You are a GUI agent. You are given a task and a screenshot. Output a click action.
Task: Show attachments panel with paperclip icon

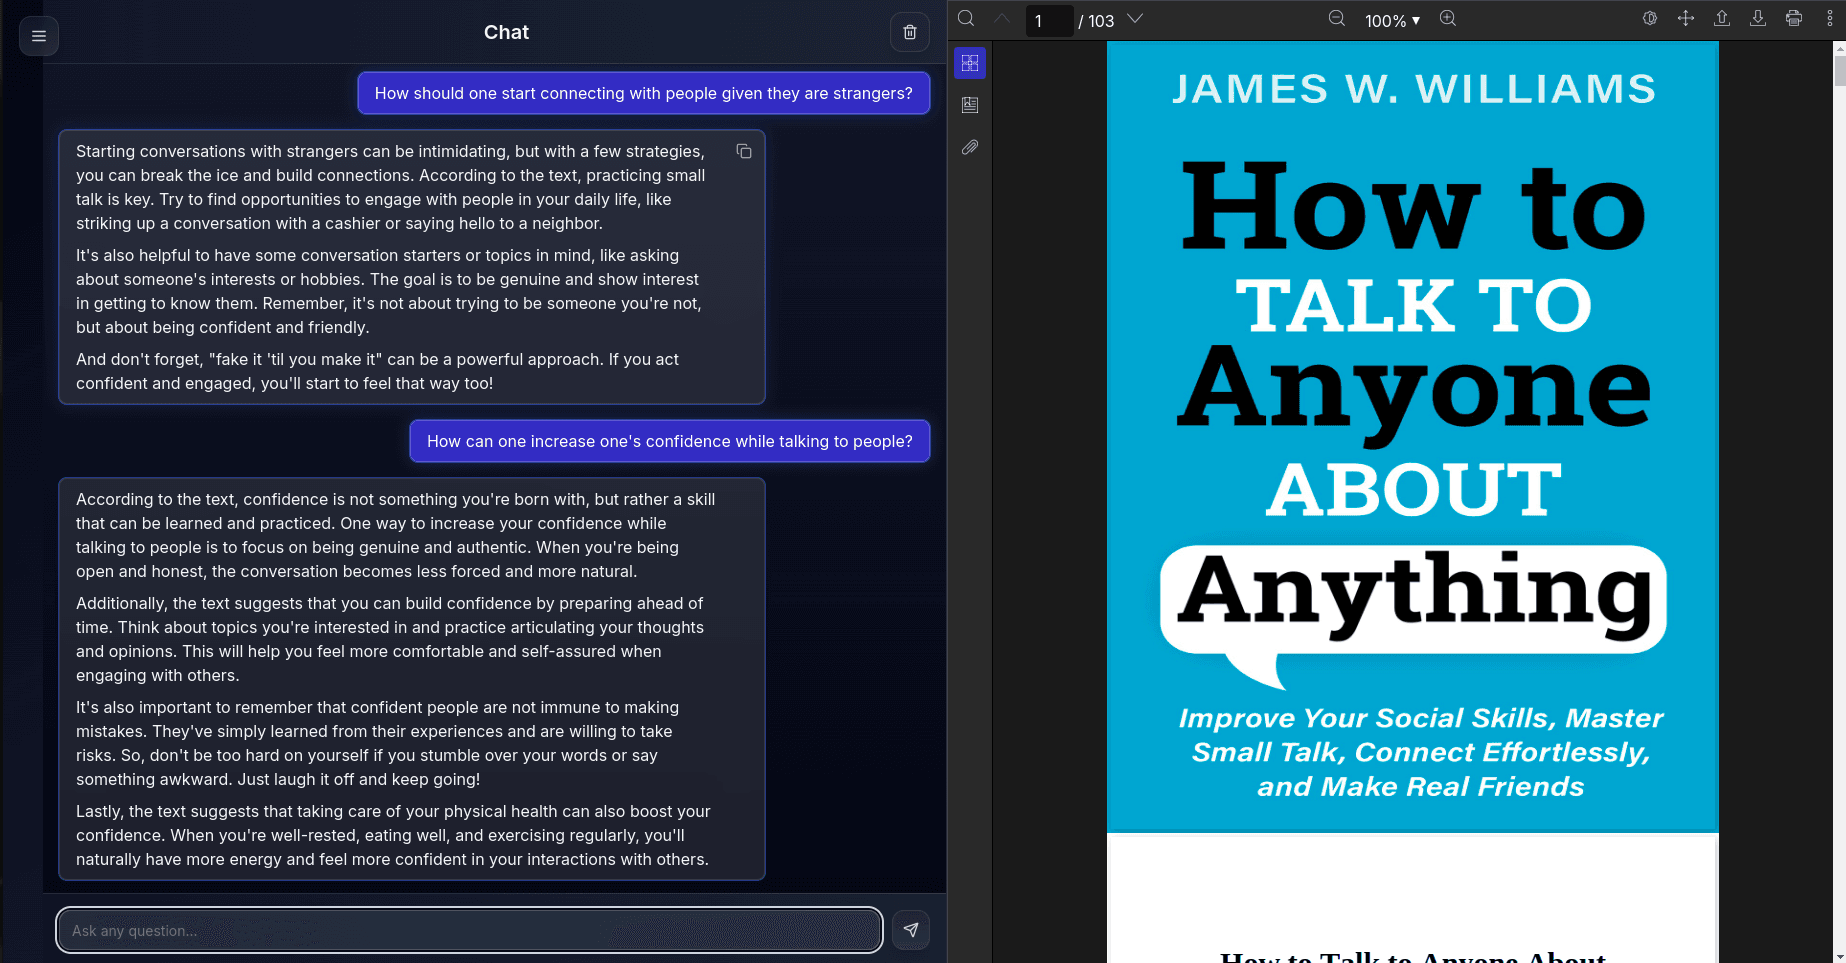[x=970, y=147]
